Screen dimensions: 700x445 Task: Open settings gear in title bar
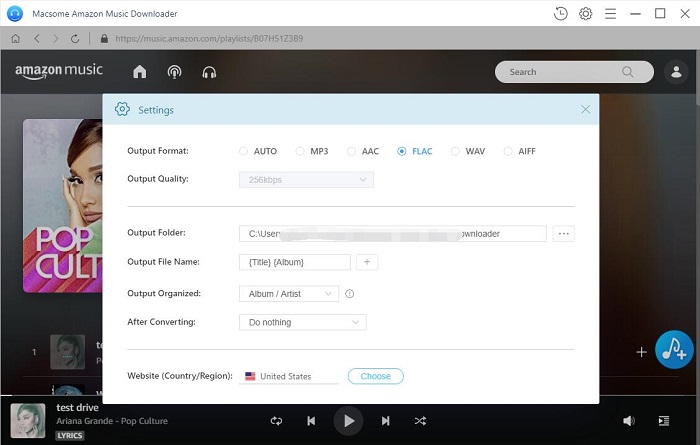tap(585, 14)
